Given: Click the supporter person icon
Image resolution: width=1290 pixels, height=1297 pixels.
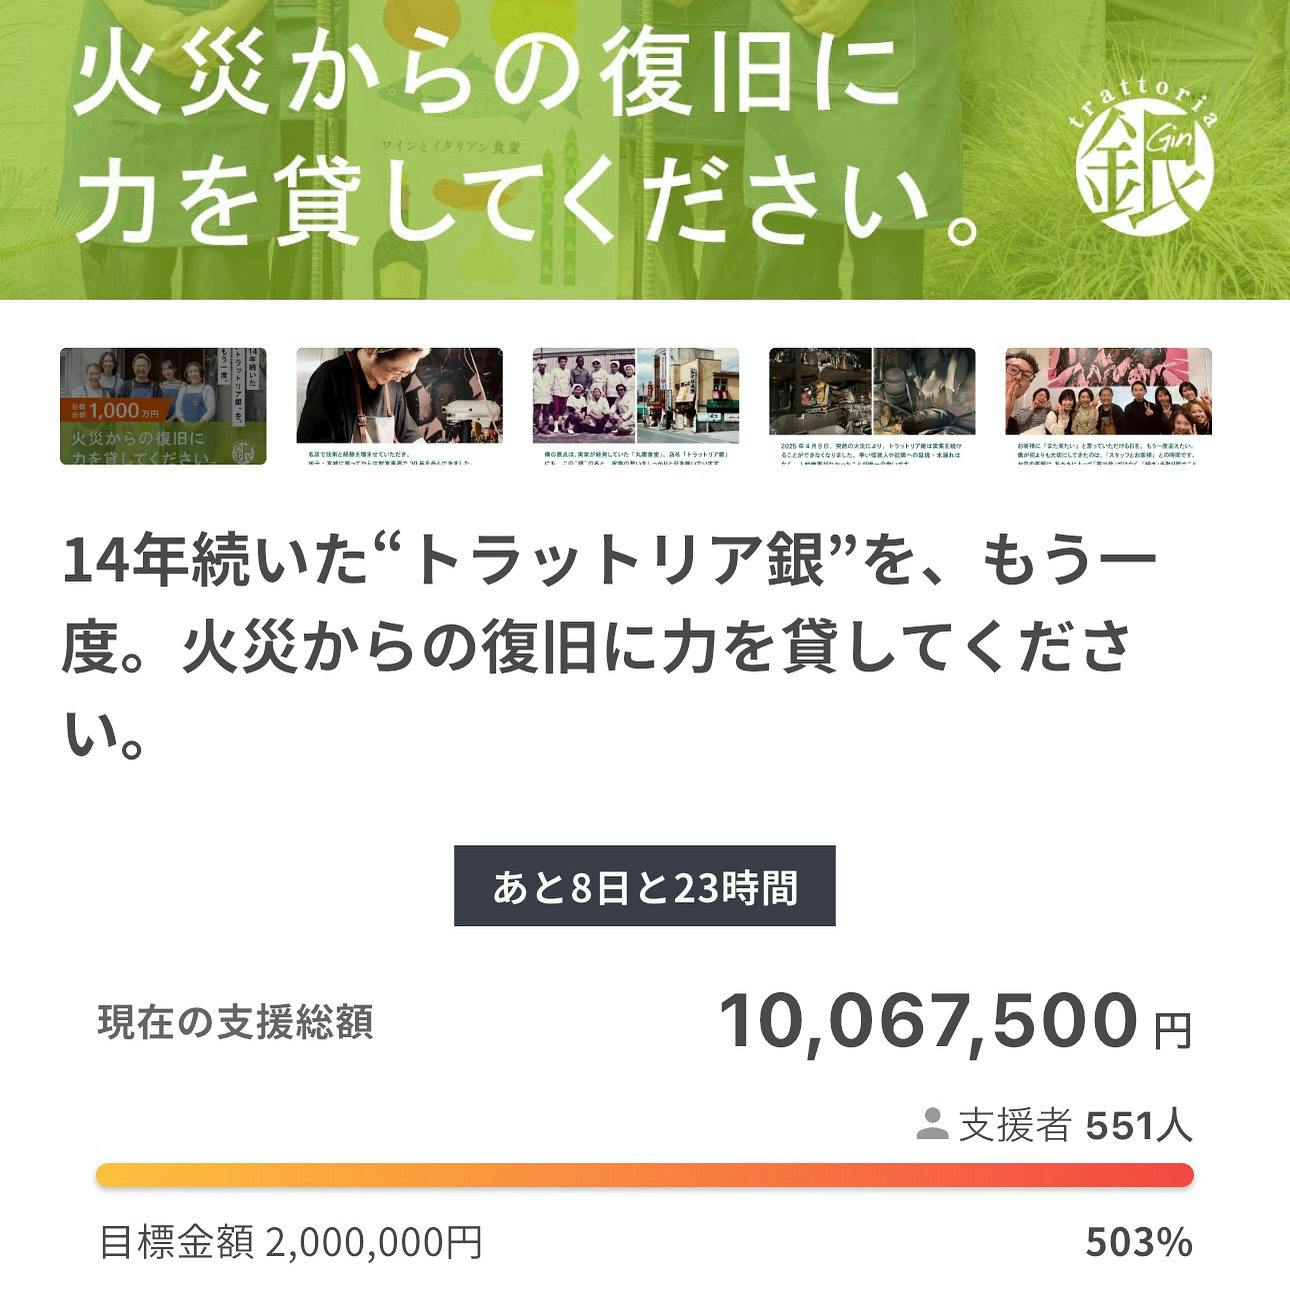Looking at the screenshot, I should 932,1124.
